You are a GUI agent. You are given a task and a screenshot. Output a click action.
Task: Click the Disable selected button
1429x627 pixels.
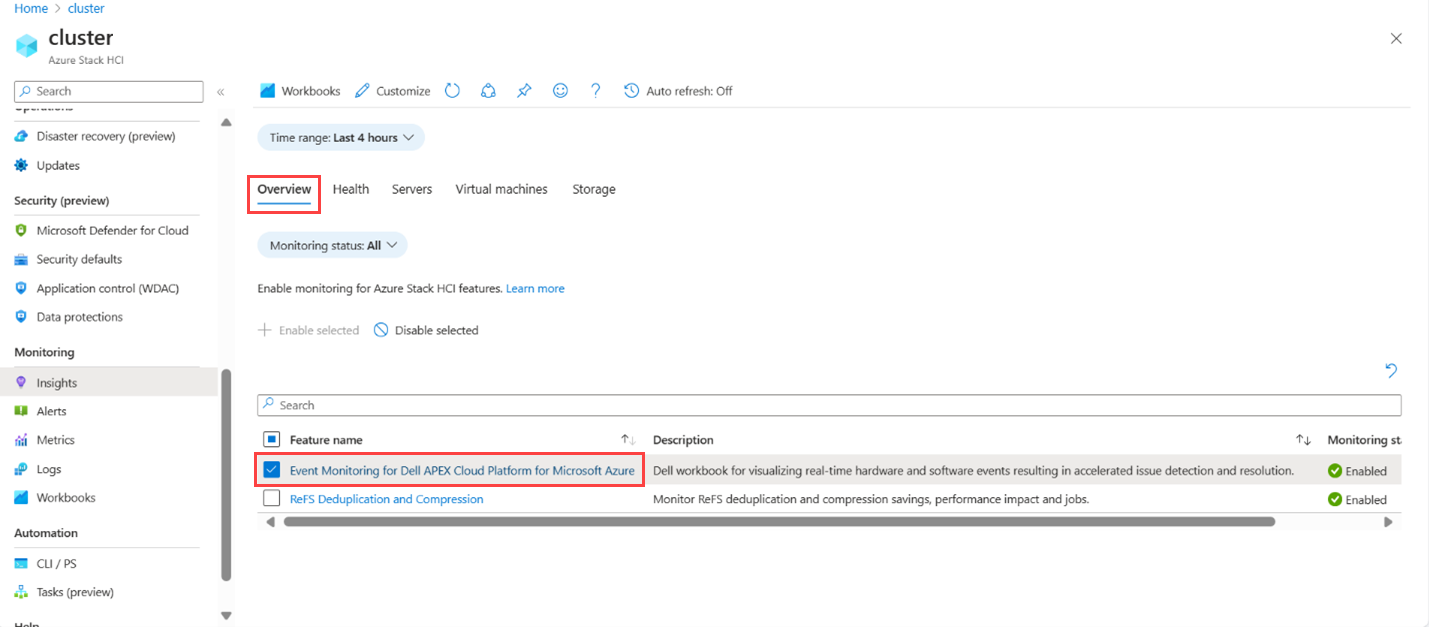(x=426, y=330)
